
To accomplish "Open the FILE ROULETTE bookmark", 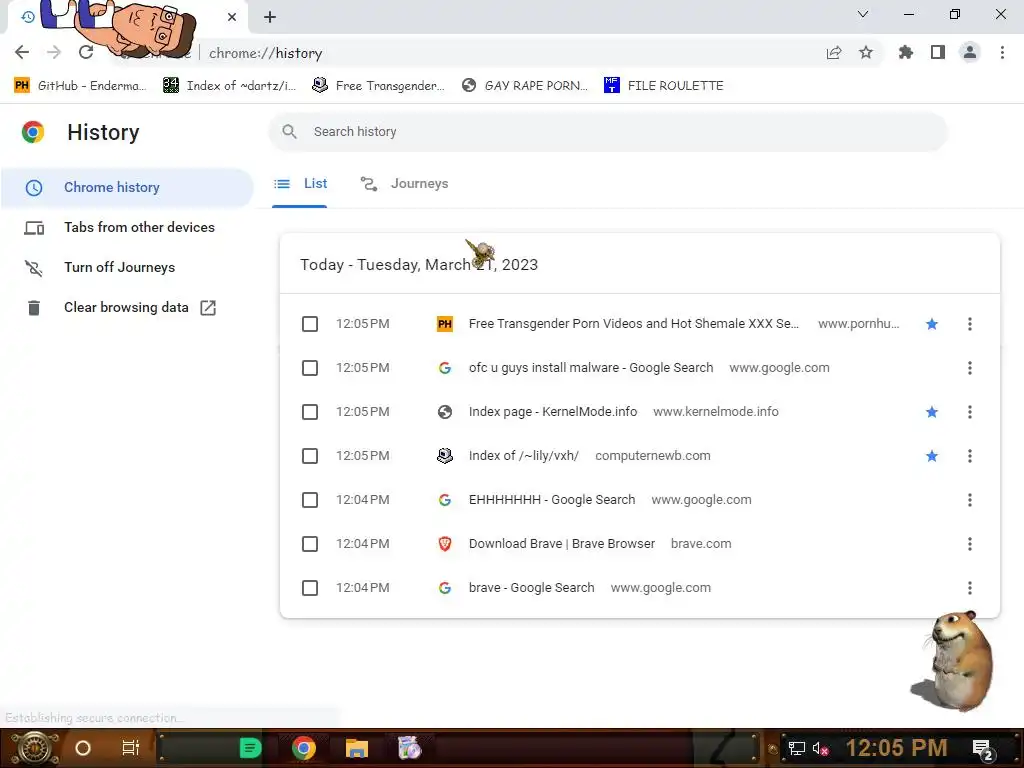I will [x=664, y=86].
